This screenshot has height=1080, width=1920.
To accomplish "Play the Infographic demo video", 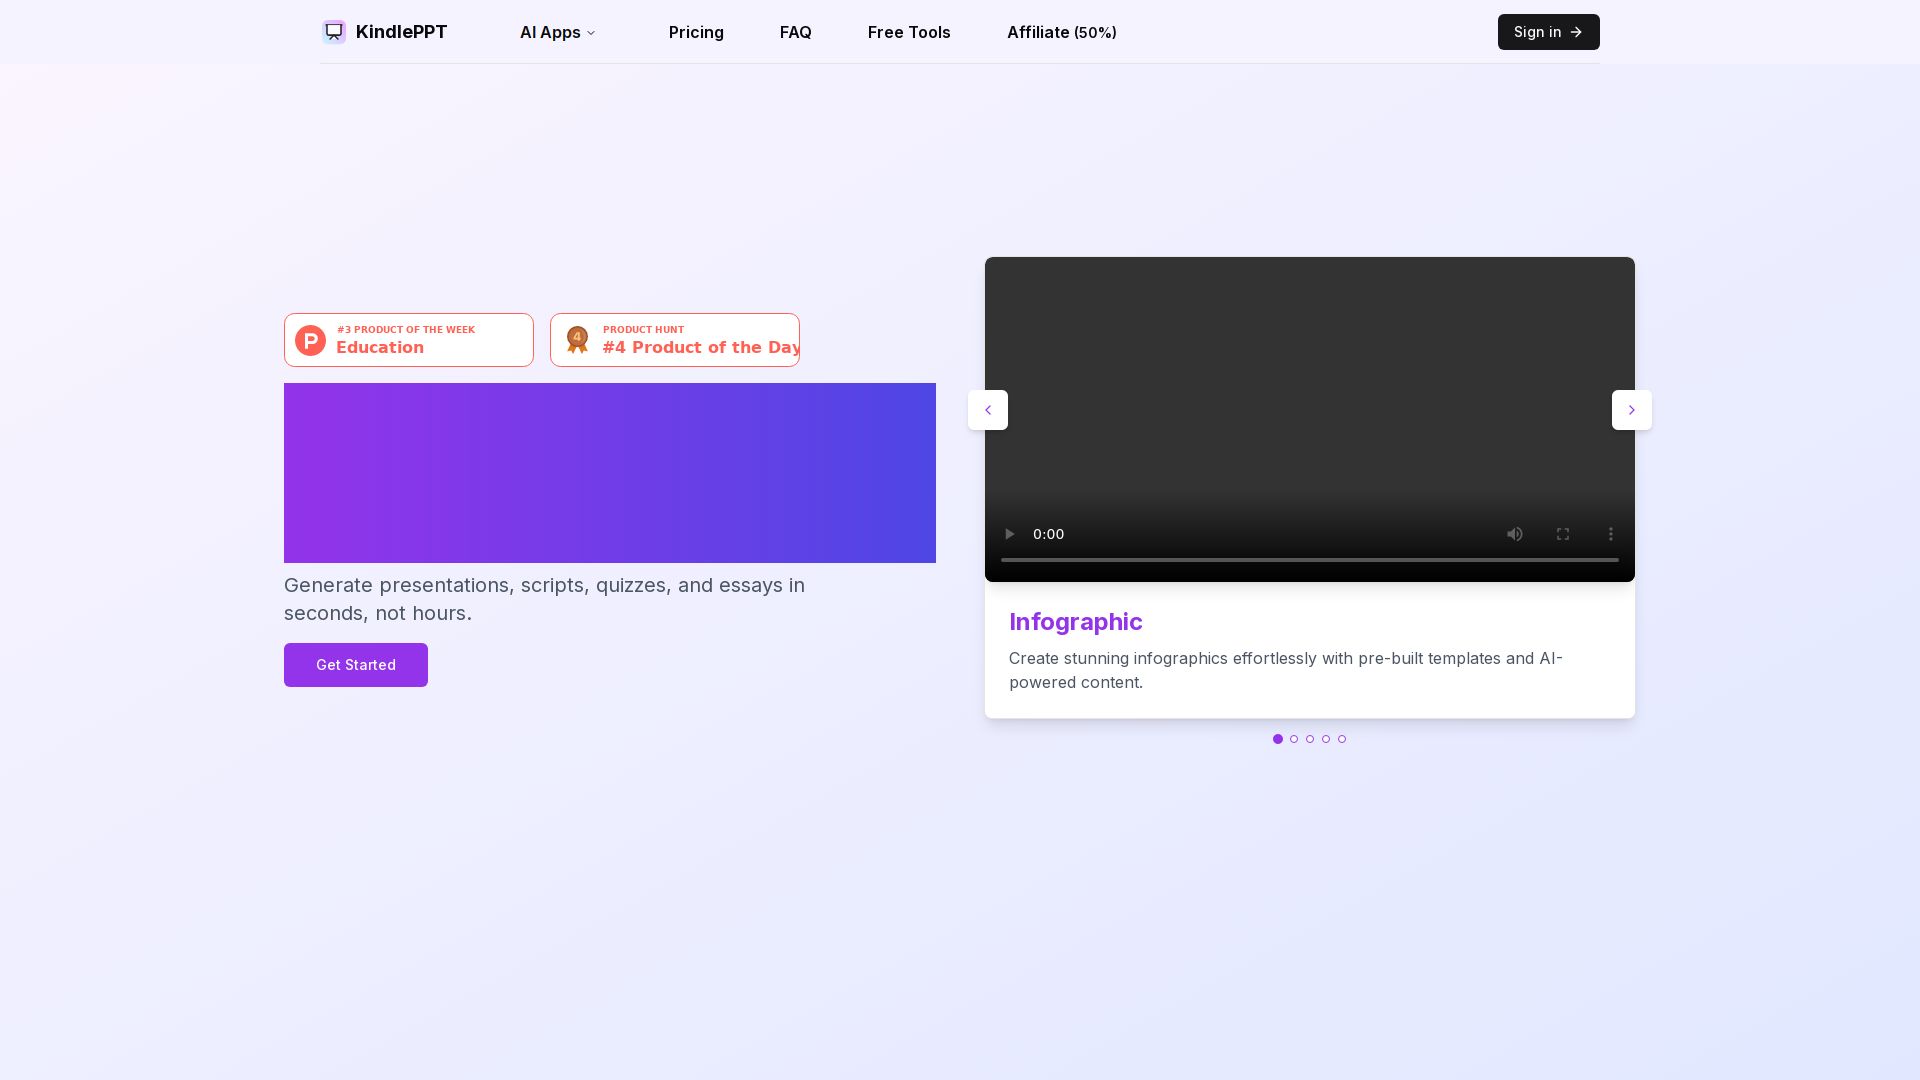I will 1009,534.
